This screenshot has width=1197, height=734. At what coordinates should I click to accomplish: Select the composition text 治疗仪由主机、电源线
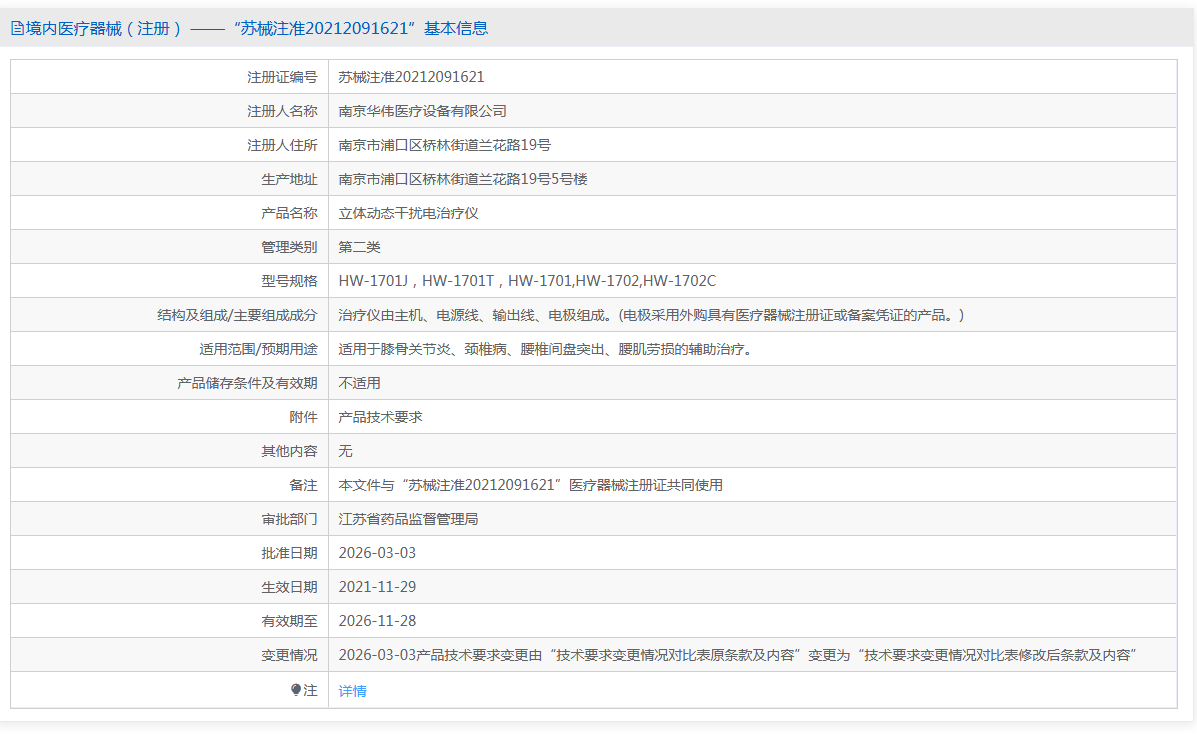[x=652, y=315]
